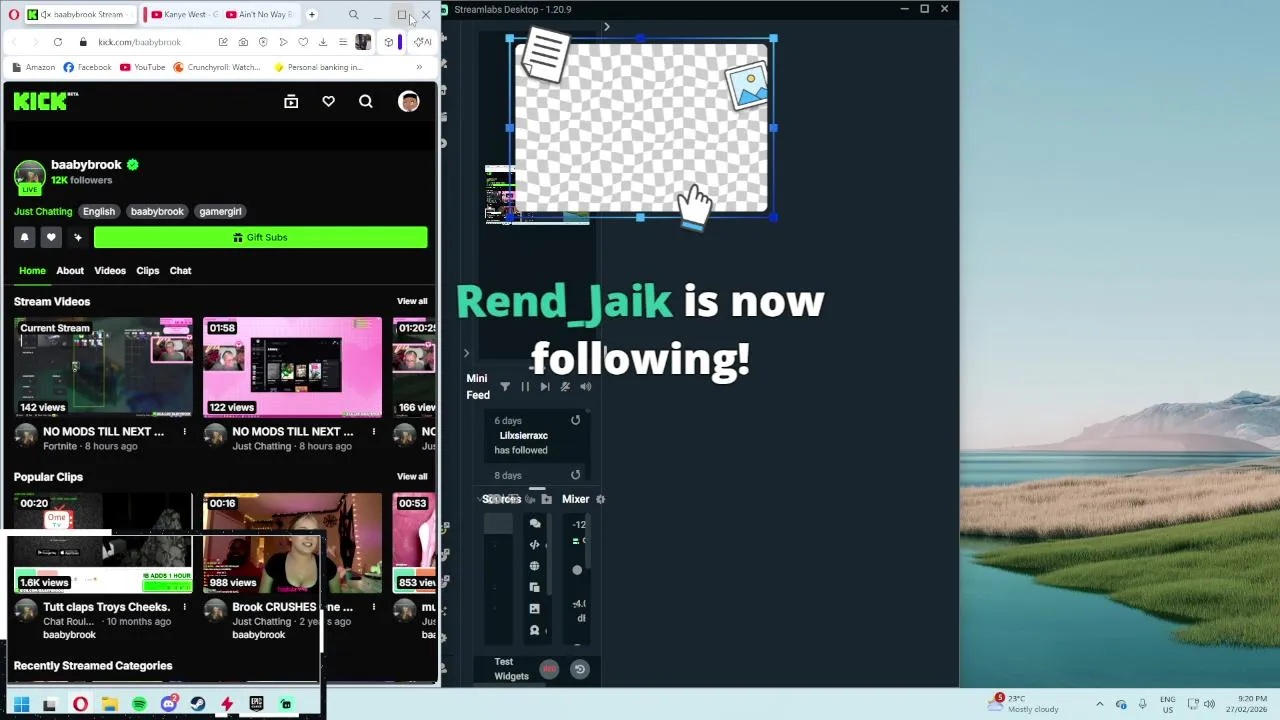Replay the Lilxsierraxc follow alert
The height and width of the screenshot is (720, 1280).
[575, 420]
